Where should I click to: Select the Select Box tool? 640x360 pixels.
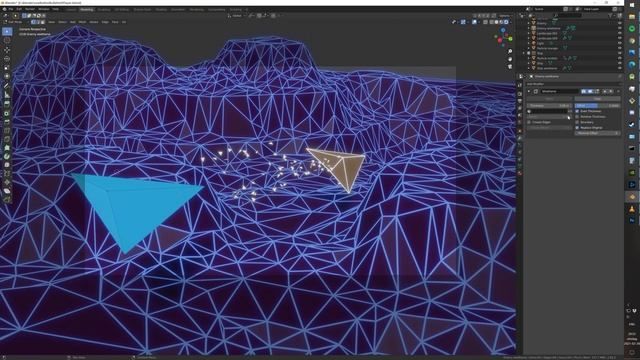(7, 31)
